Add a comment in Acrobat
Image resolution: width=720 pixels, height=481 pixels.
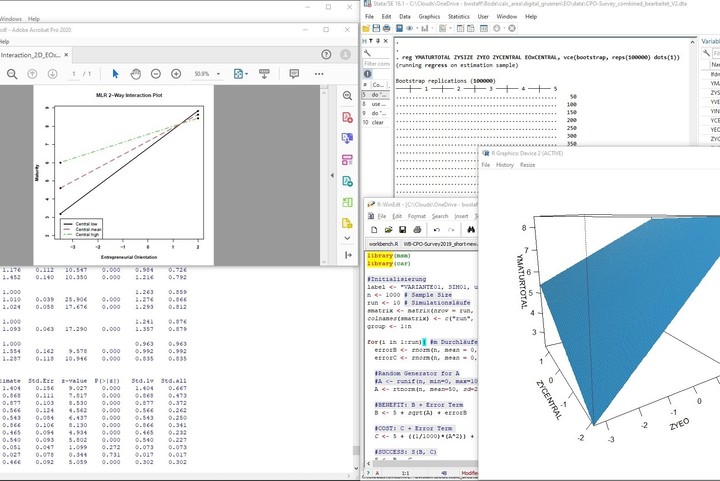click(294, 74)
